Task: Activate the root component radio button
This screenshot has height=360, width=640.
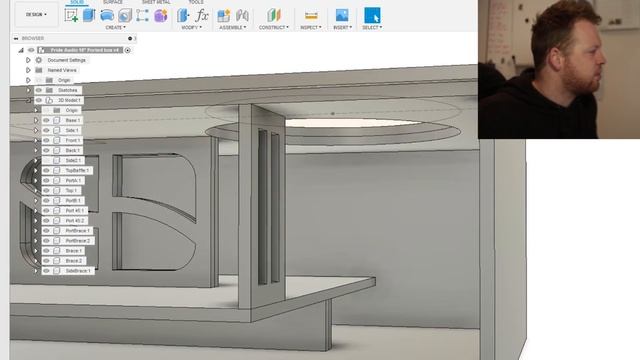Action: click(x=128, y=50)
